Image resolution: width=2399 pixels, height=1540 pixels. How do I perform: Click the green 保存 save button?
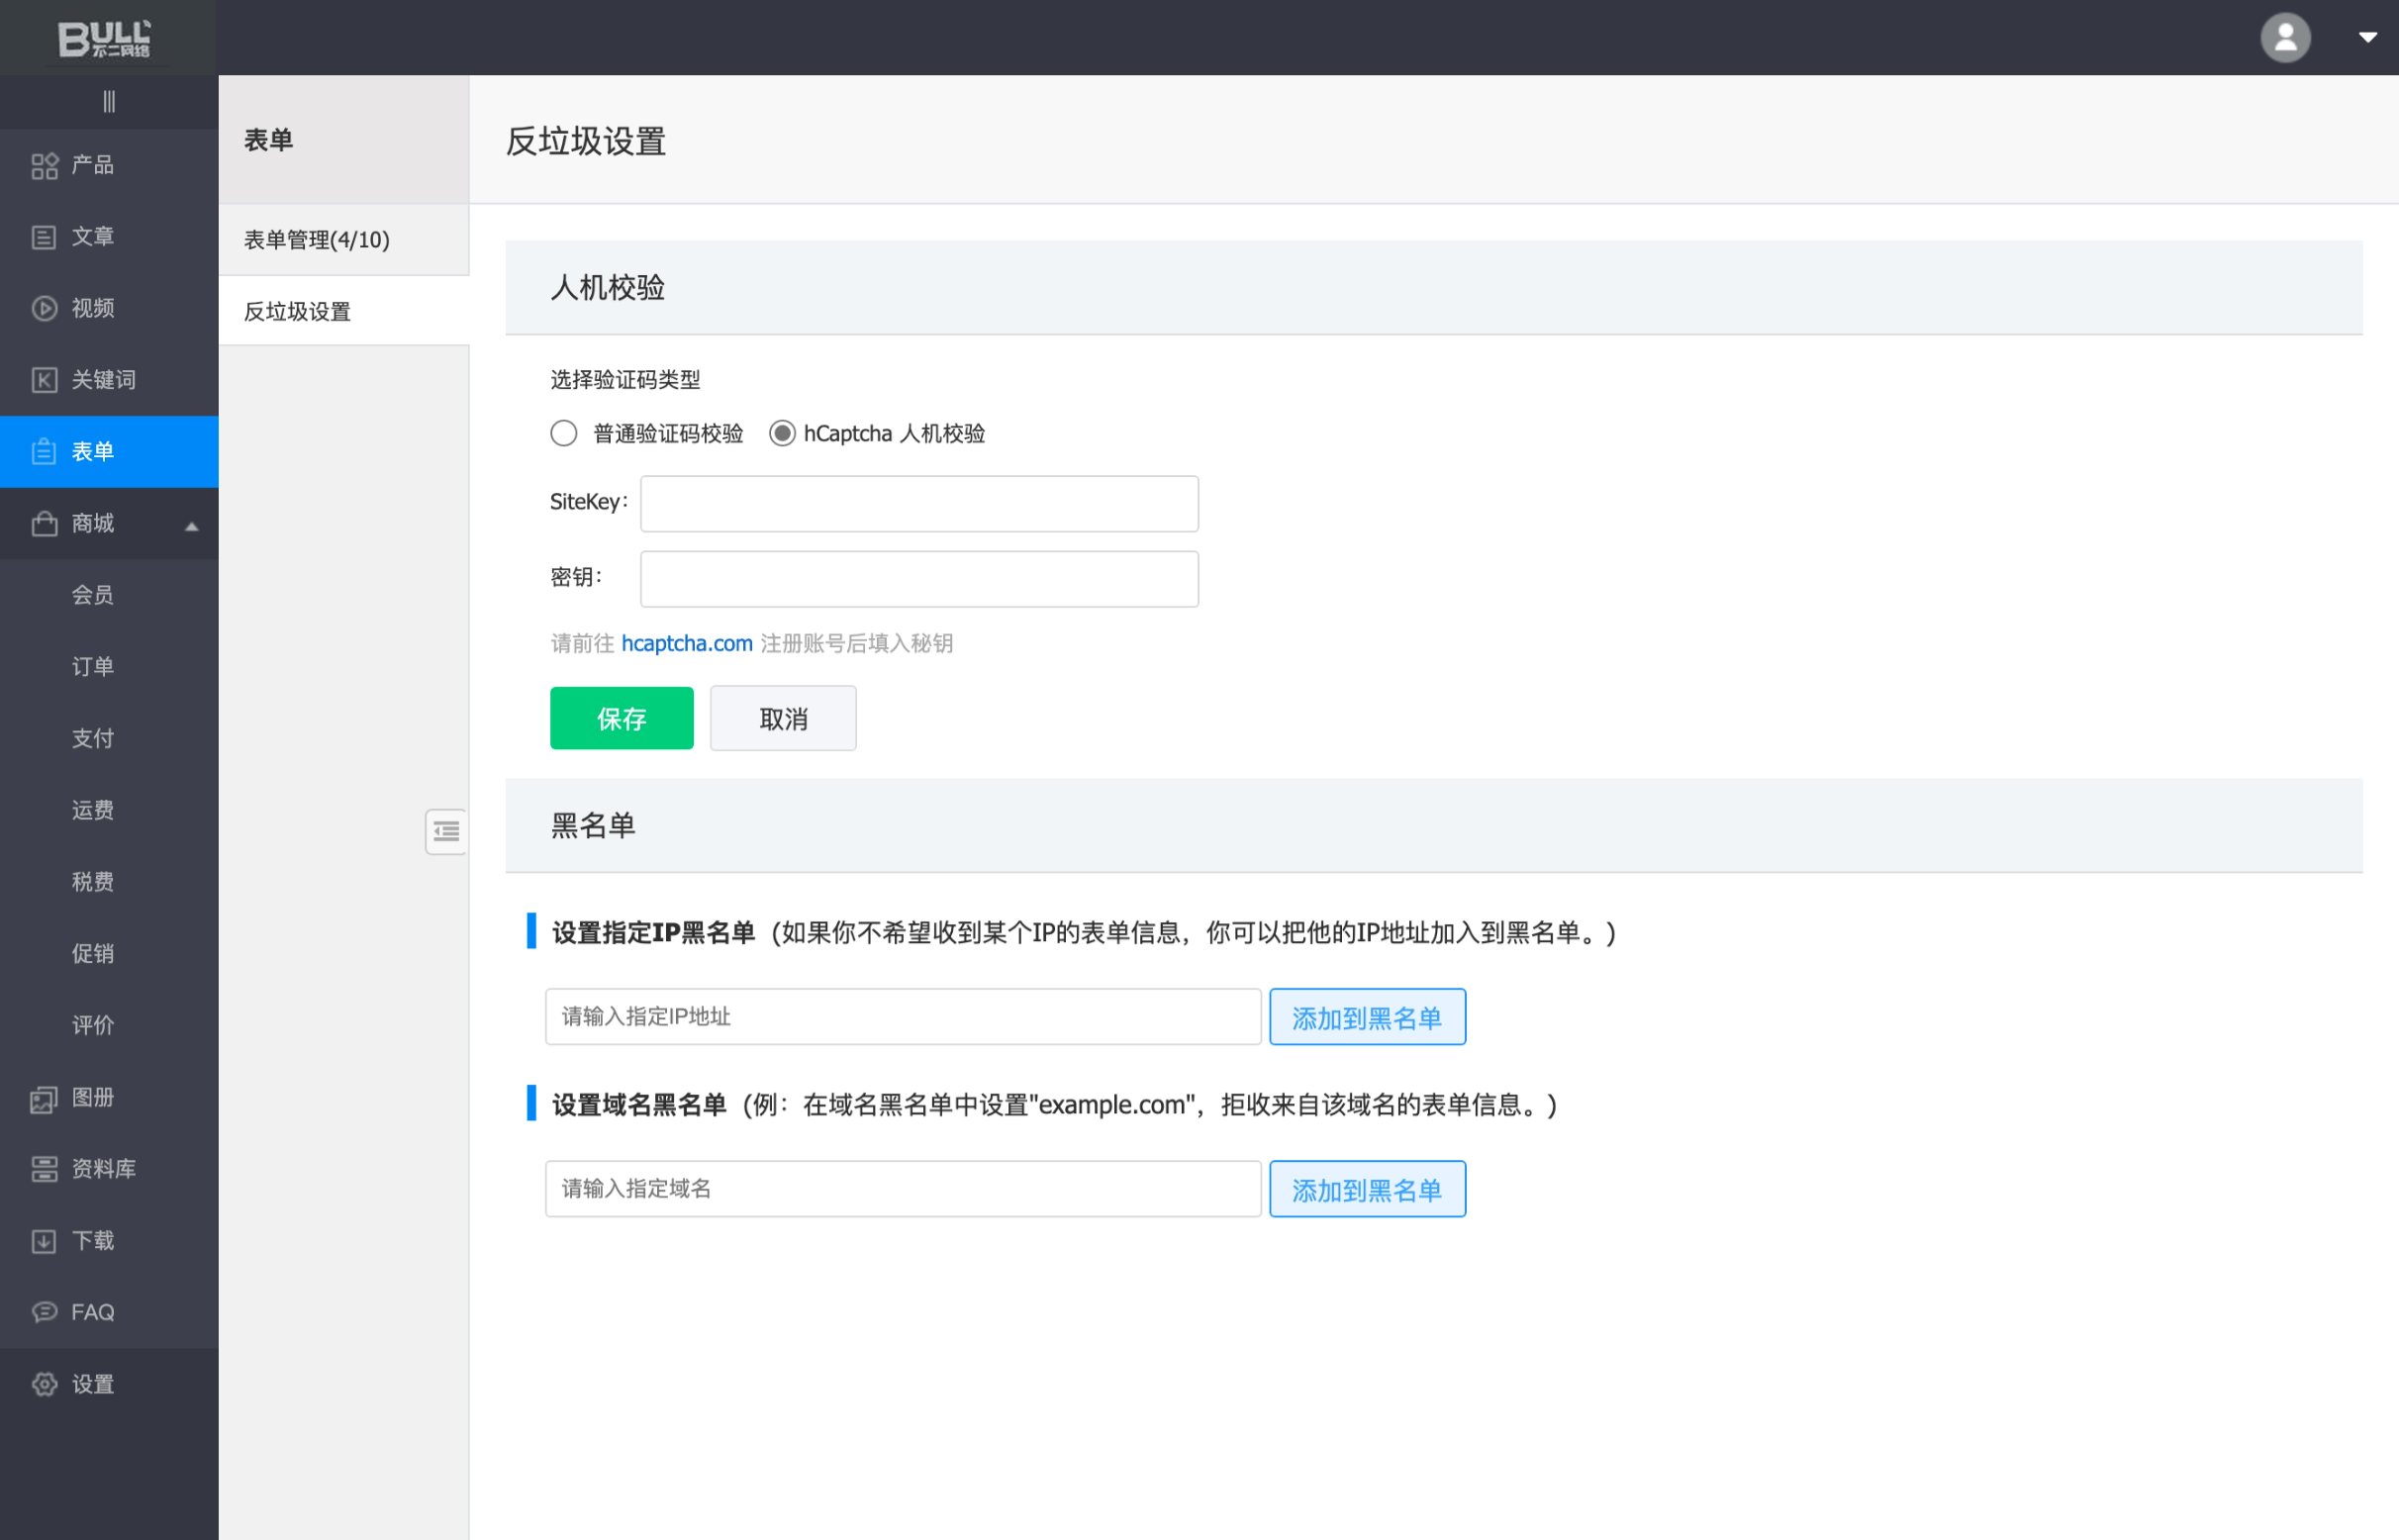click(621, 719)
